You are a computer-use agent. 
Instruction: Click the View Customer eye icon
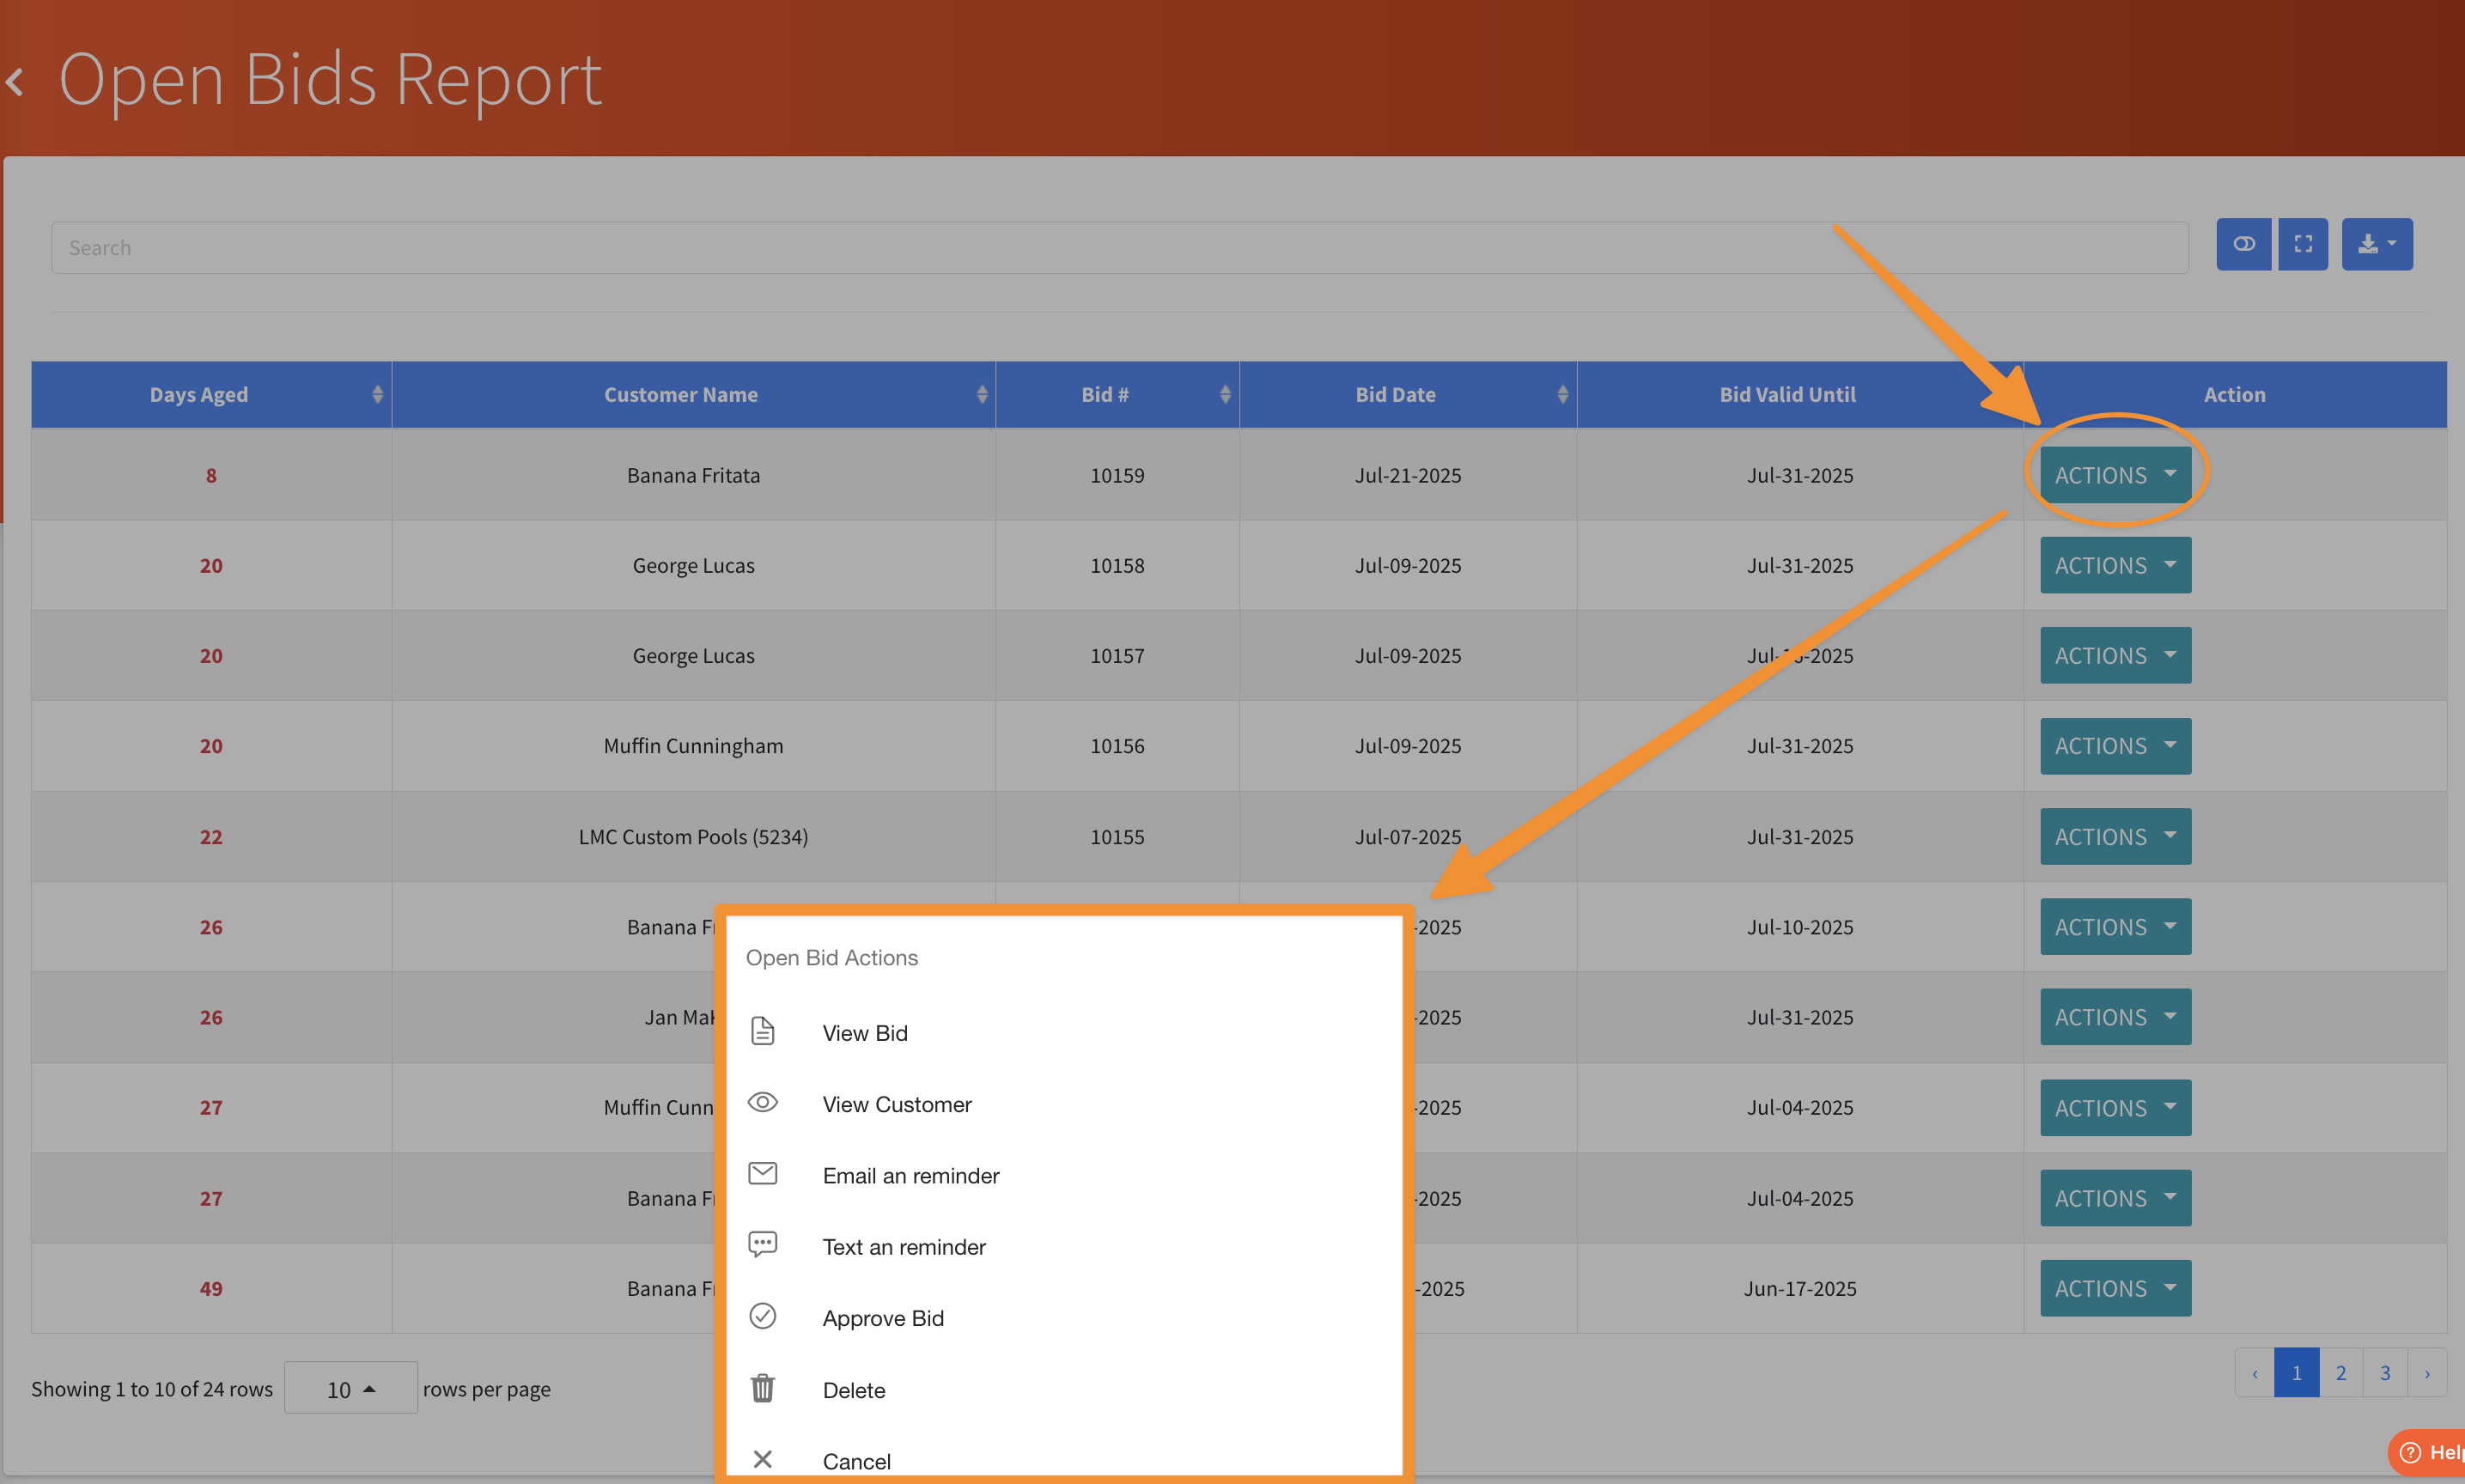tap(762, 1103)
